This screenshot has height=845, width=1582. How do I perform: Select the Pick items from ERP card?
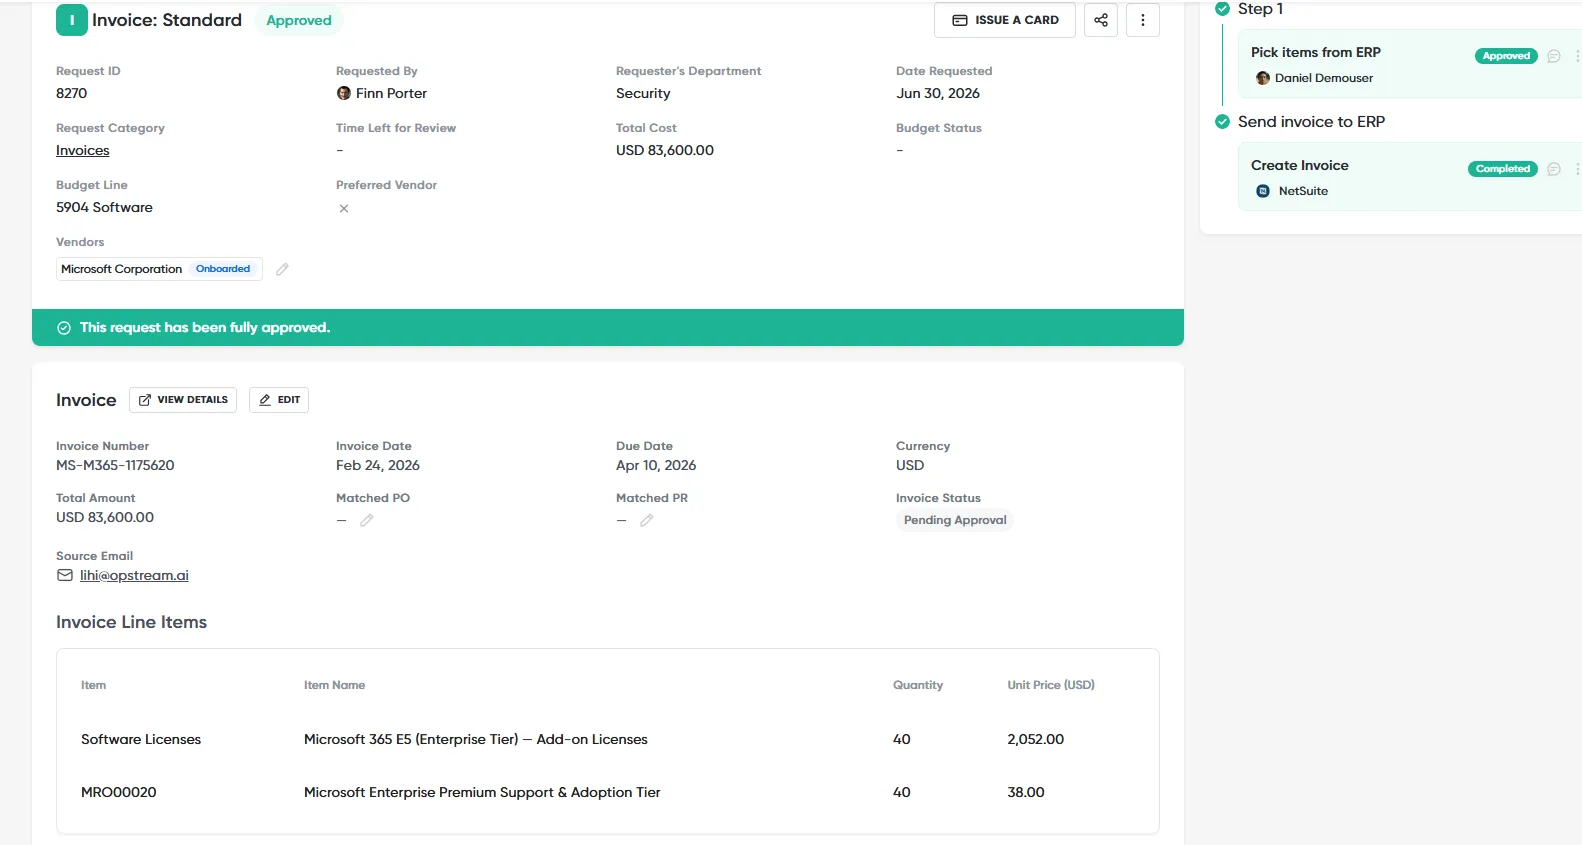(1410, 64)
